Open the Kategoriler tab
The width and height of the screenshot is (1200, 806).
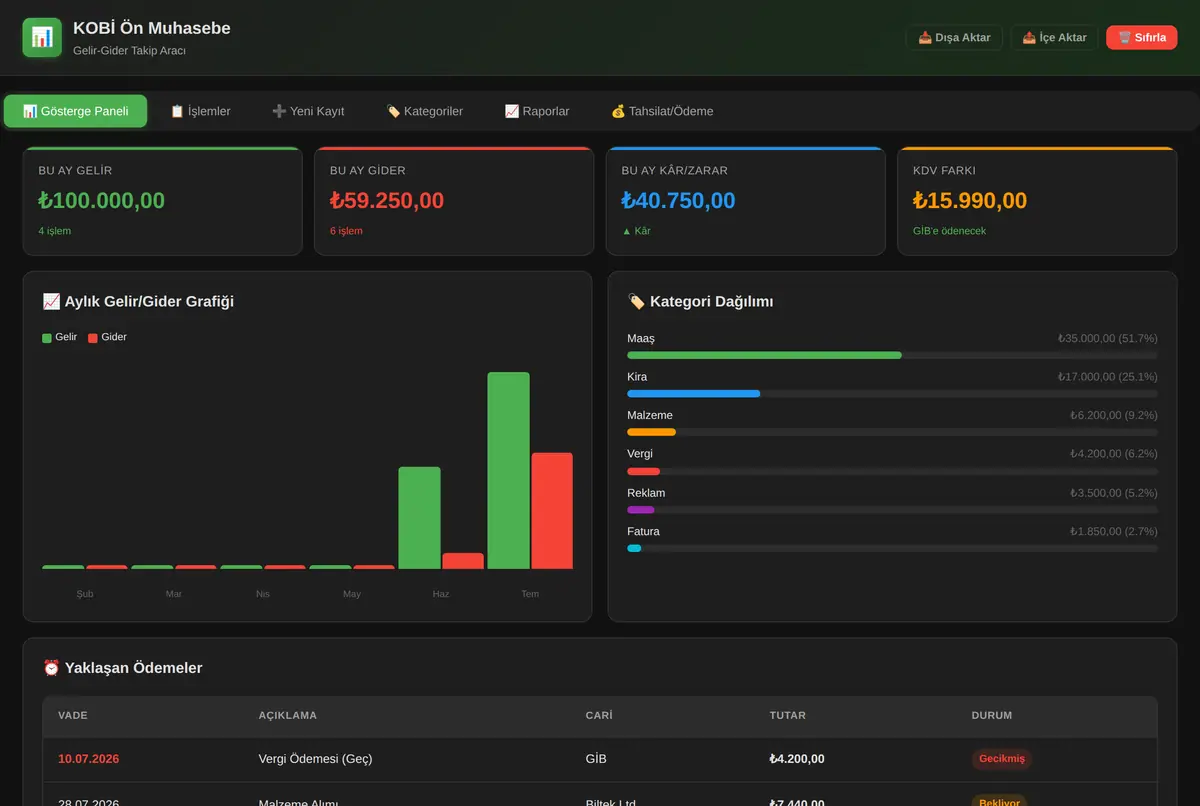pyautogui.click(x=424, y=111)
